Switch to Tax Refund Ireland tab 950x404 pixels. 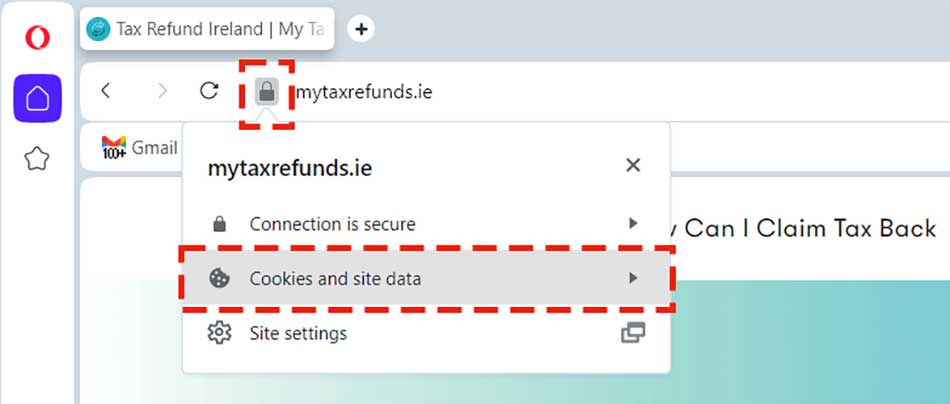[x=208, y=29]
